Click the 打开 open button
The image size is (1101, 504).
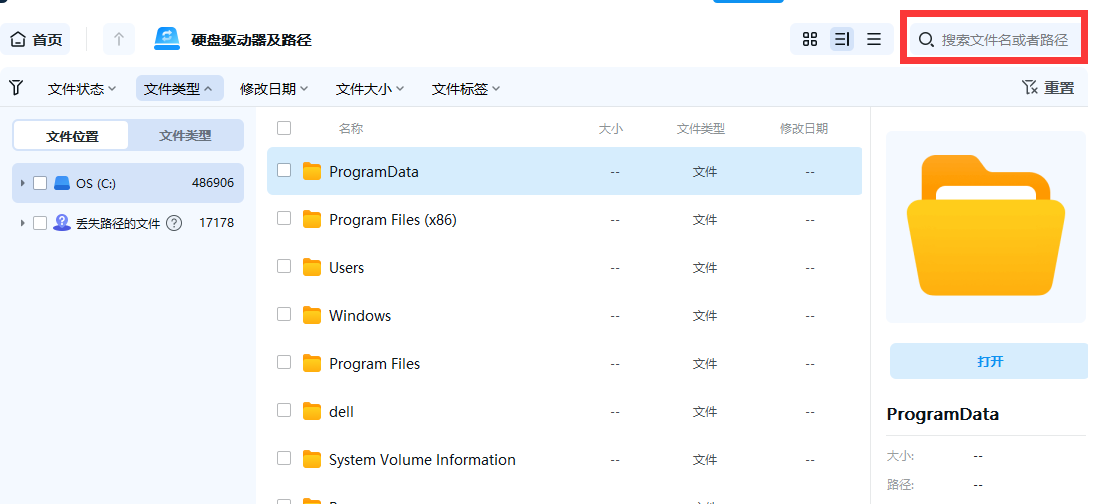(x=990, y=362)
